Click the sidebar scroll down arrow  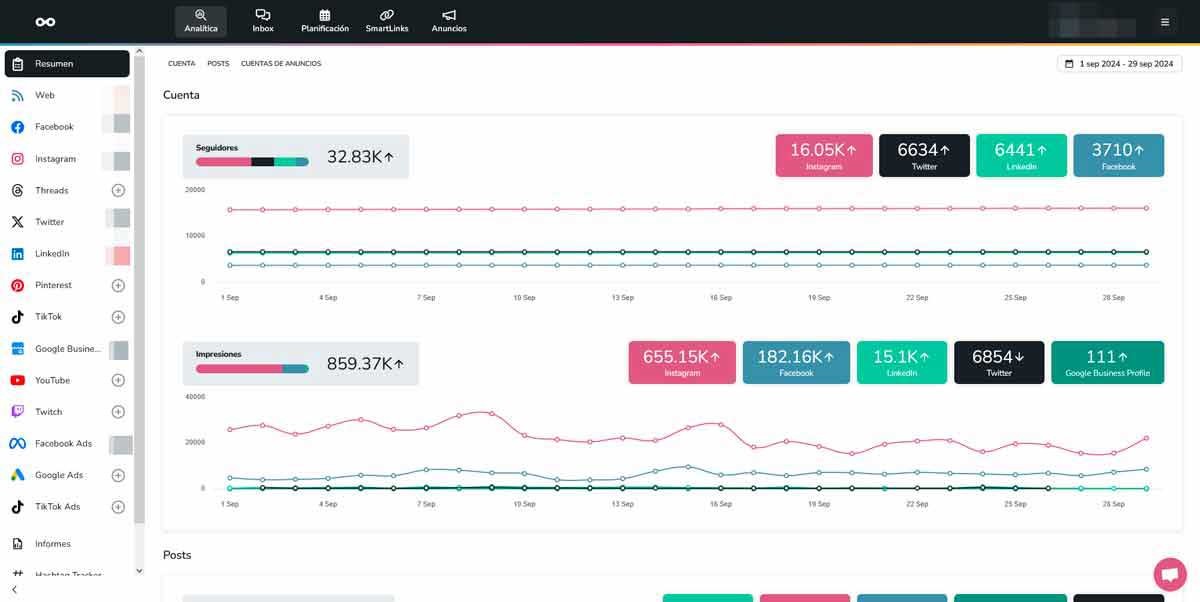coord(139,571)
